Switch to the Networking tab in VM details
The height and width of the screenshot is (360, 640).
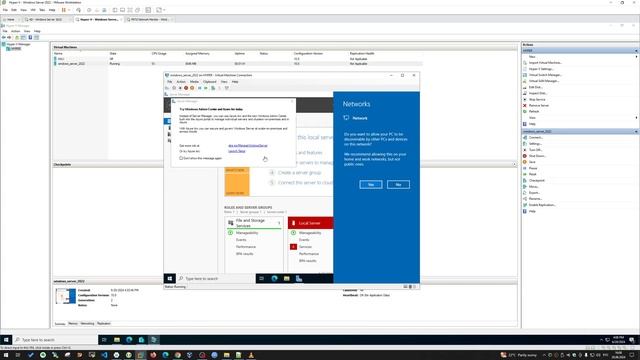pos(87,324)
